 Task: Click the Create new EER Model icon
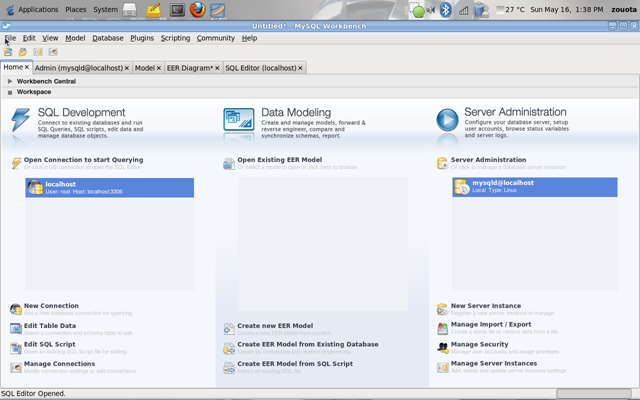[x=229, y=329]
